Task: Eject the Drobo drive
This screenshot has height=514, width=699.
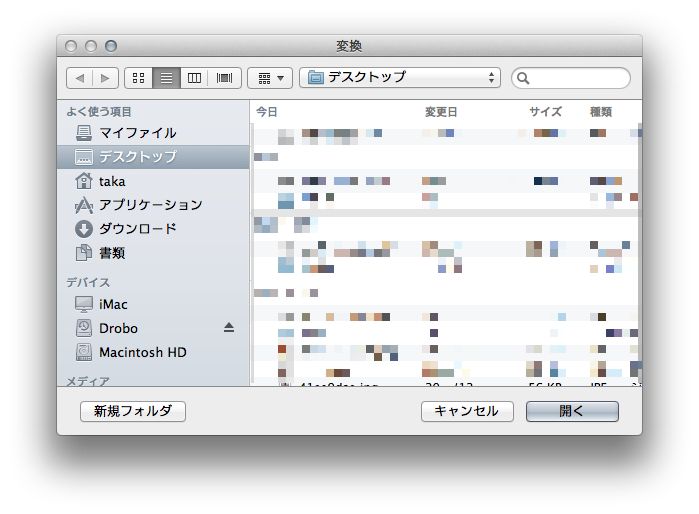Action: (229, 328)
